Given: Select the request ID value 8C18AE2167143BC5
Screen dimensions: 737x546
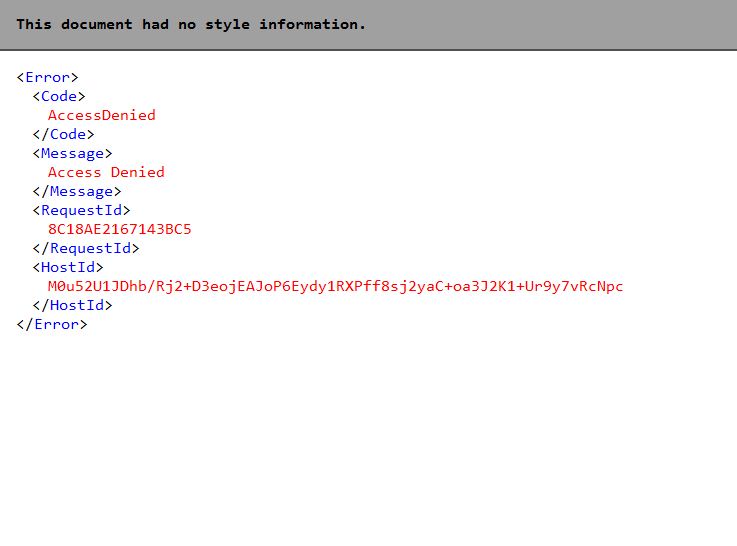Looking at the screenshot, I should 119,229.
